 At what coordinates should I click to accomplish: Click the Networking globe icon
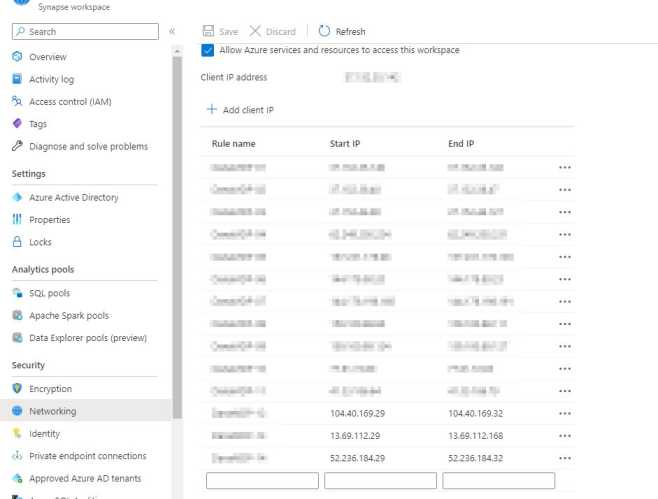click(x=17, y=410)
